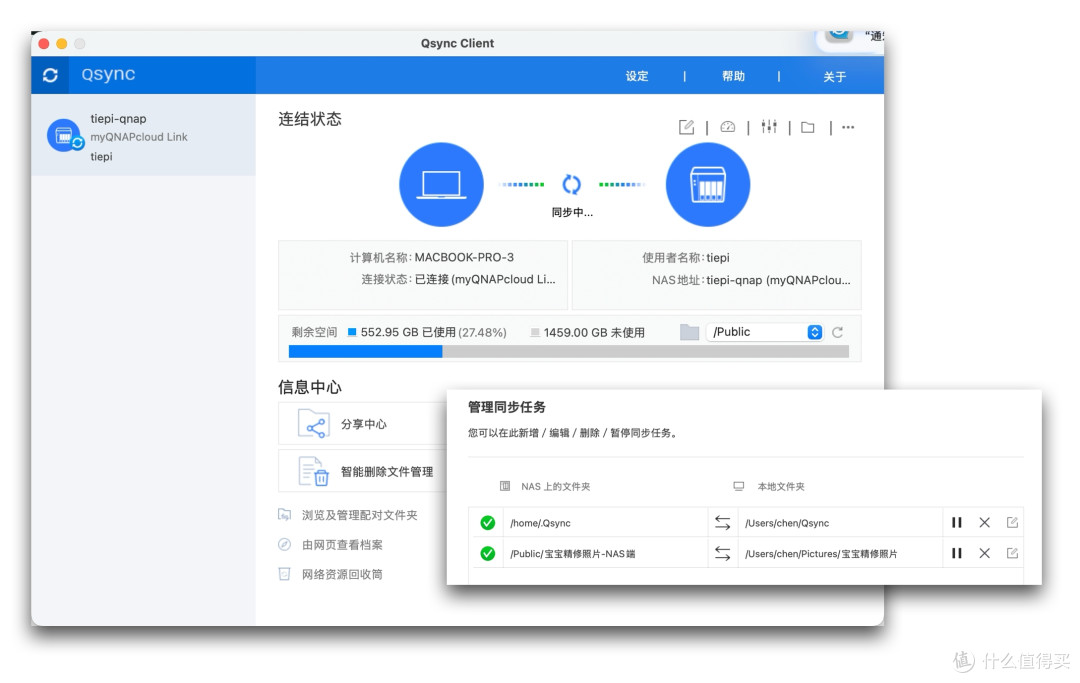Click the NAS device circle icon
The height and width of the screenshot is (683, 1080).
coord(707,185)
